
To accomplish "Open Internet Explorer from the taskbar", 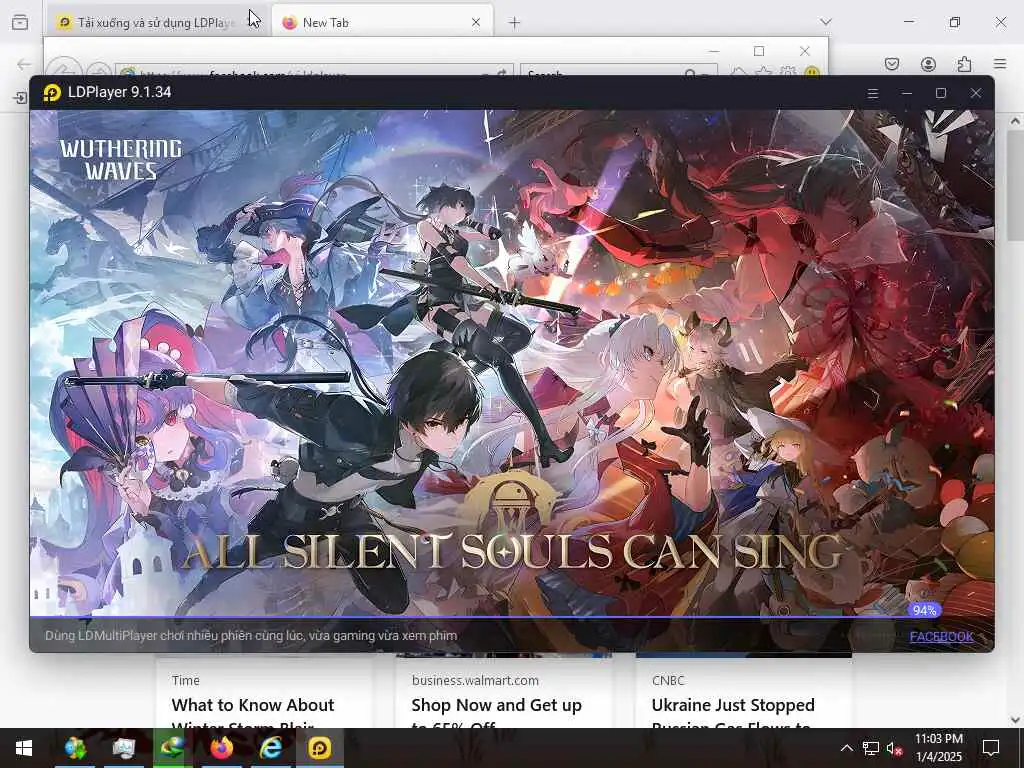I will [270, 748].
